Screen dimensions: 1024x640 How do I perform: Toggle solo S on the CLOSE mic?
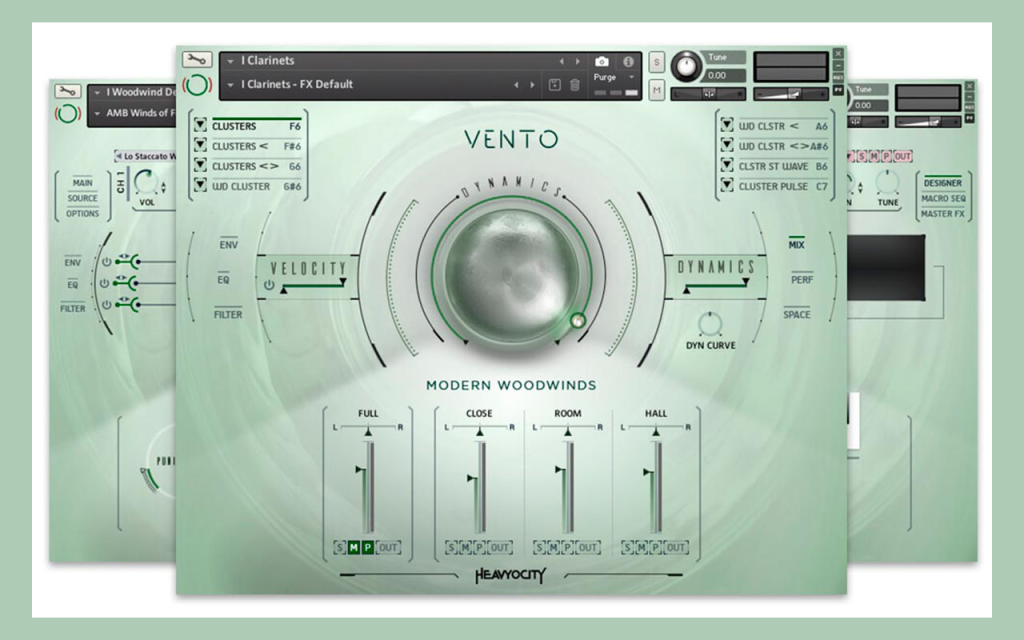(451, 547)
